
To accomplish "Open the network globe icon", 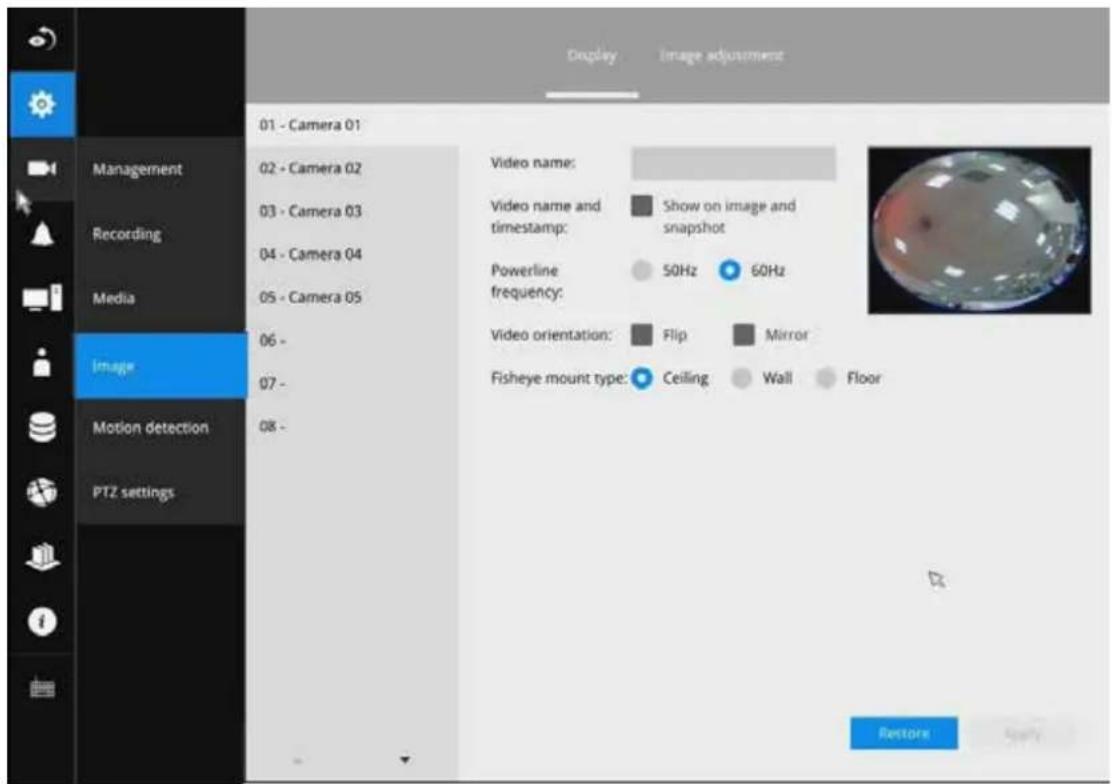I will coord(42,492).
